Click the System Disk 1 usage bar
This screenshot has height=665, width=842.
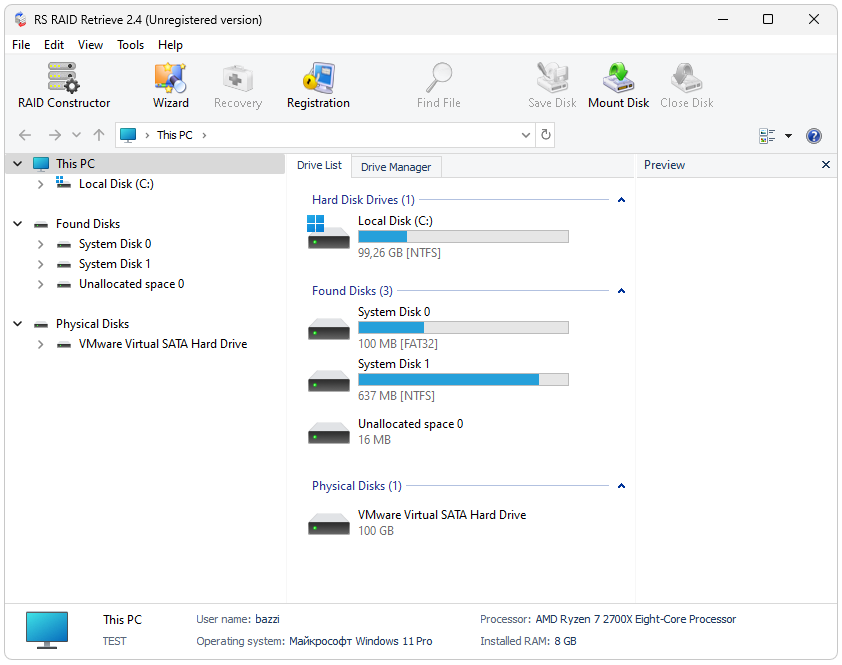(x=463, y=379)
